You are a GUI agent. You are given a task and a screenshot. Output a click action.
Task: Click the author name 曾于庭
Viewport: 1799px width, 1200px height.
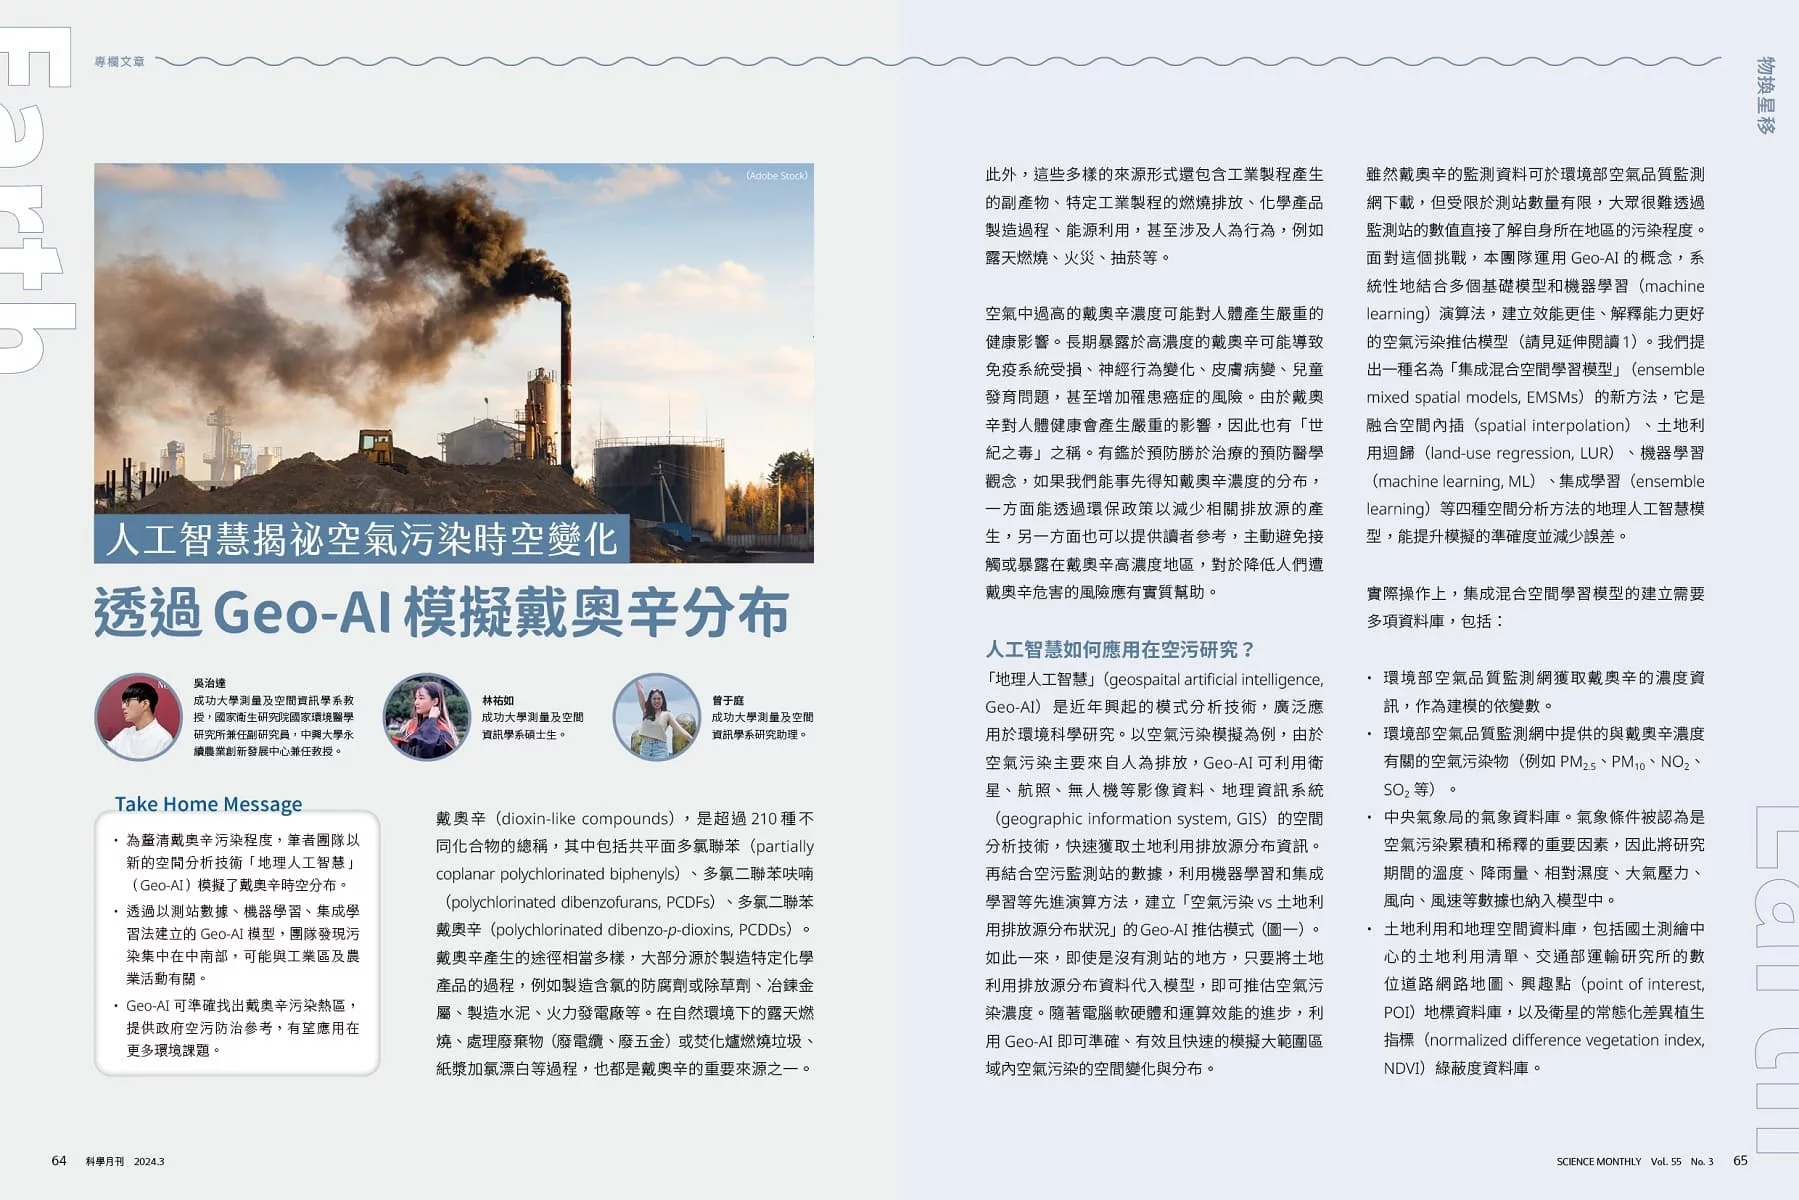click(x=728, y=701)
